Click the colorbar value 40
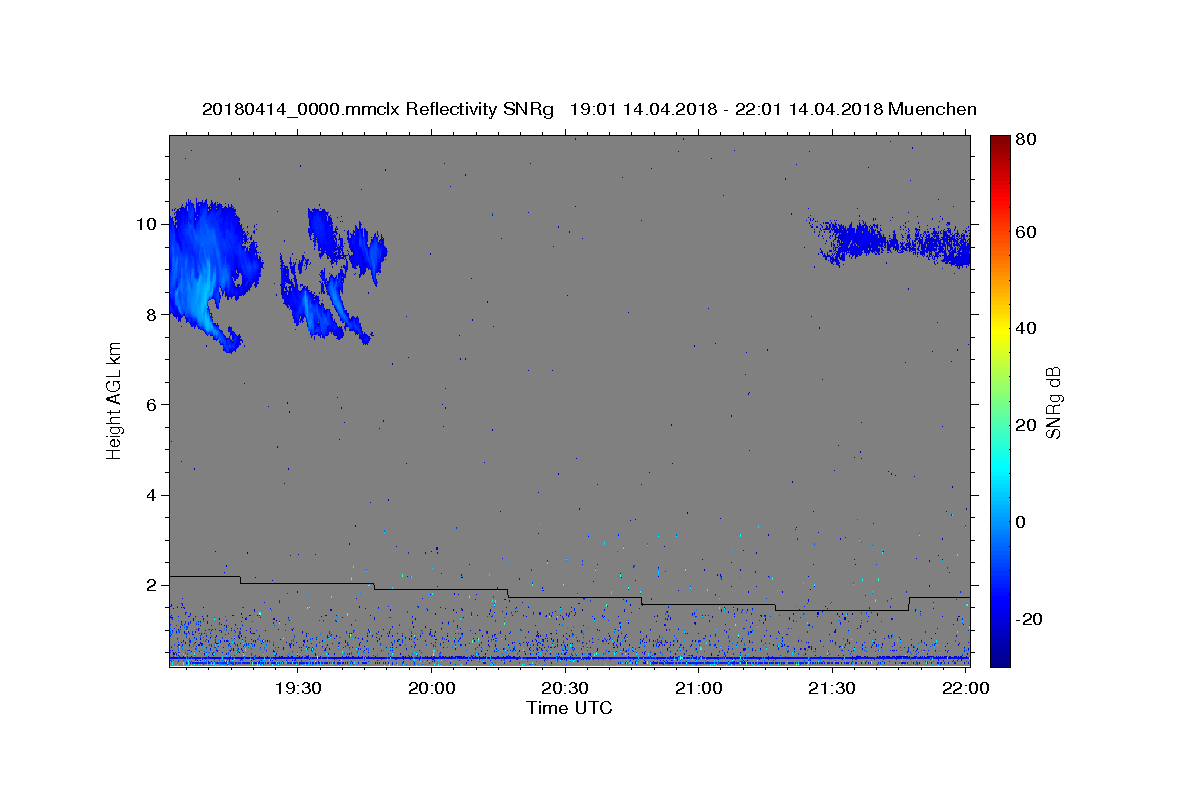 click(1025, 328)
